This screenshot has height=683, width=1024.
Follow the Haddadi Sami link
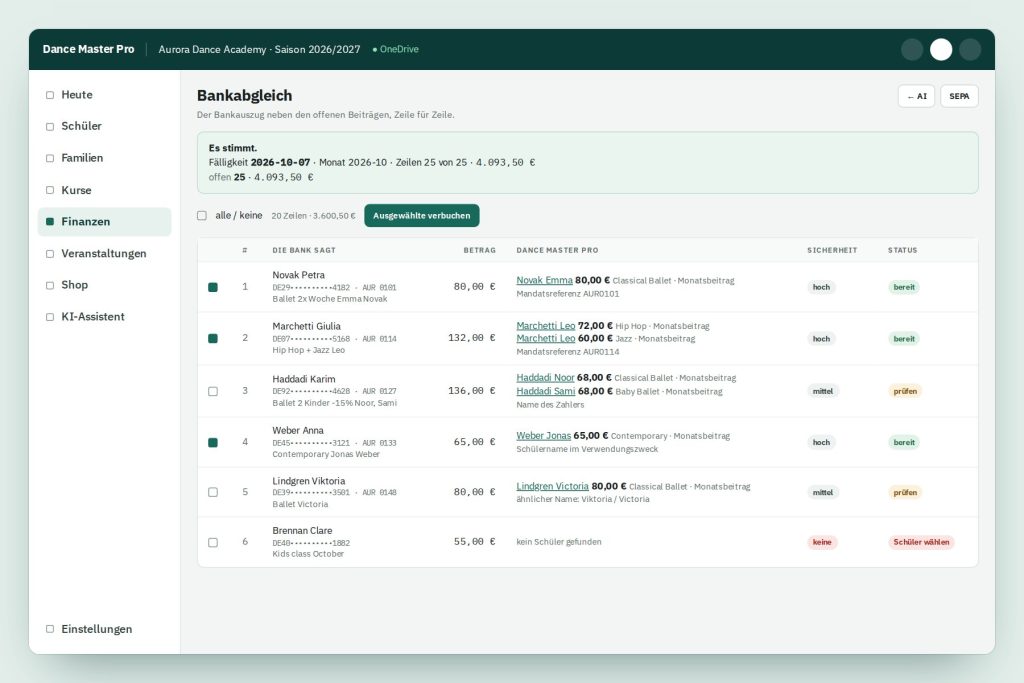(x=545, y=391)
